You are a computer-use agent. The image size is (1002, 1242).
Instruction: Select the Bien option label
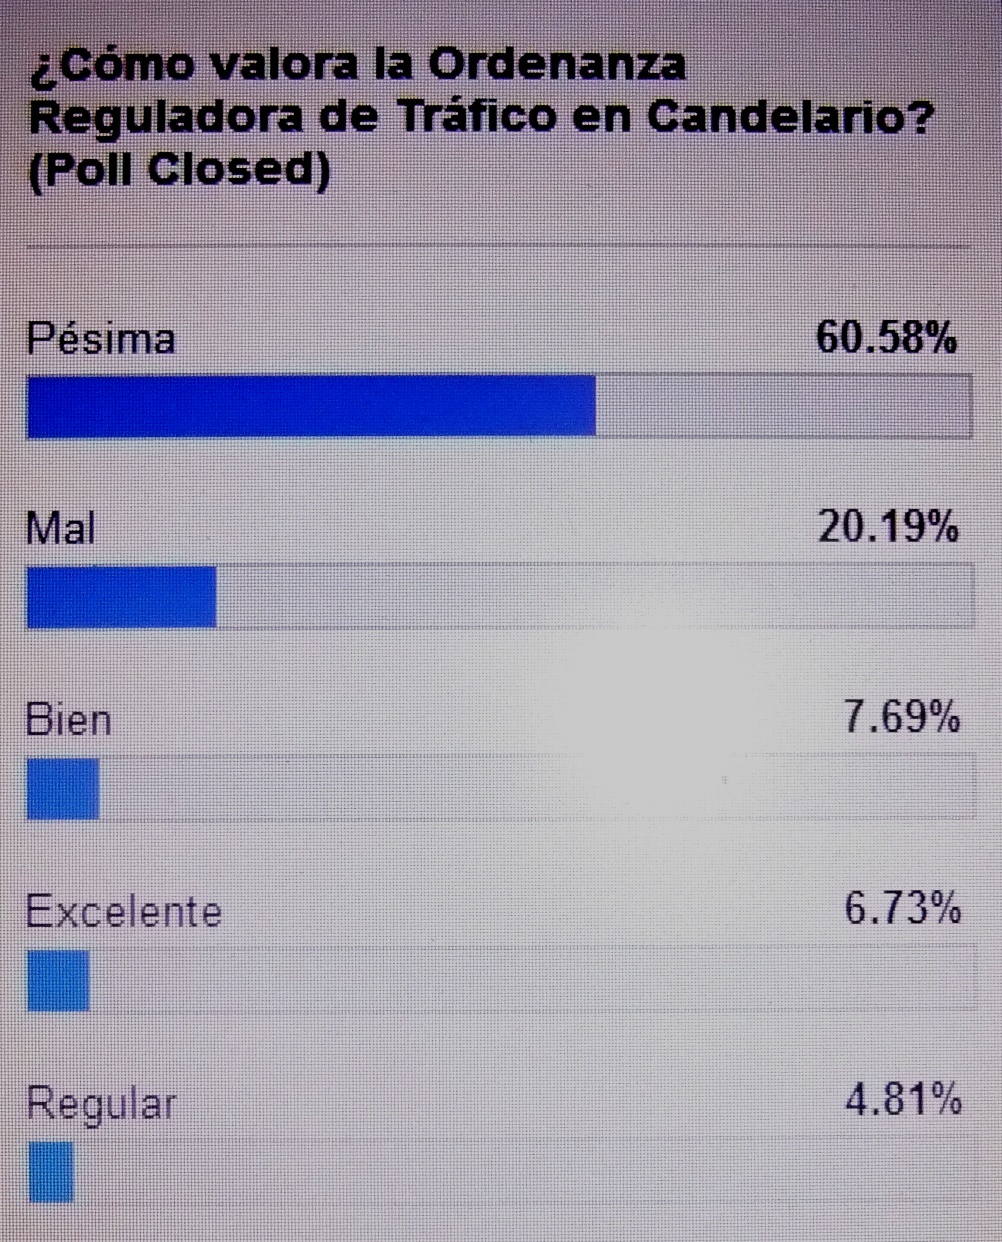(69, 720)
